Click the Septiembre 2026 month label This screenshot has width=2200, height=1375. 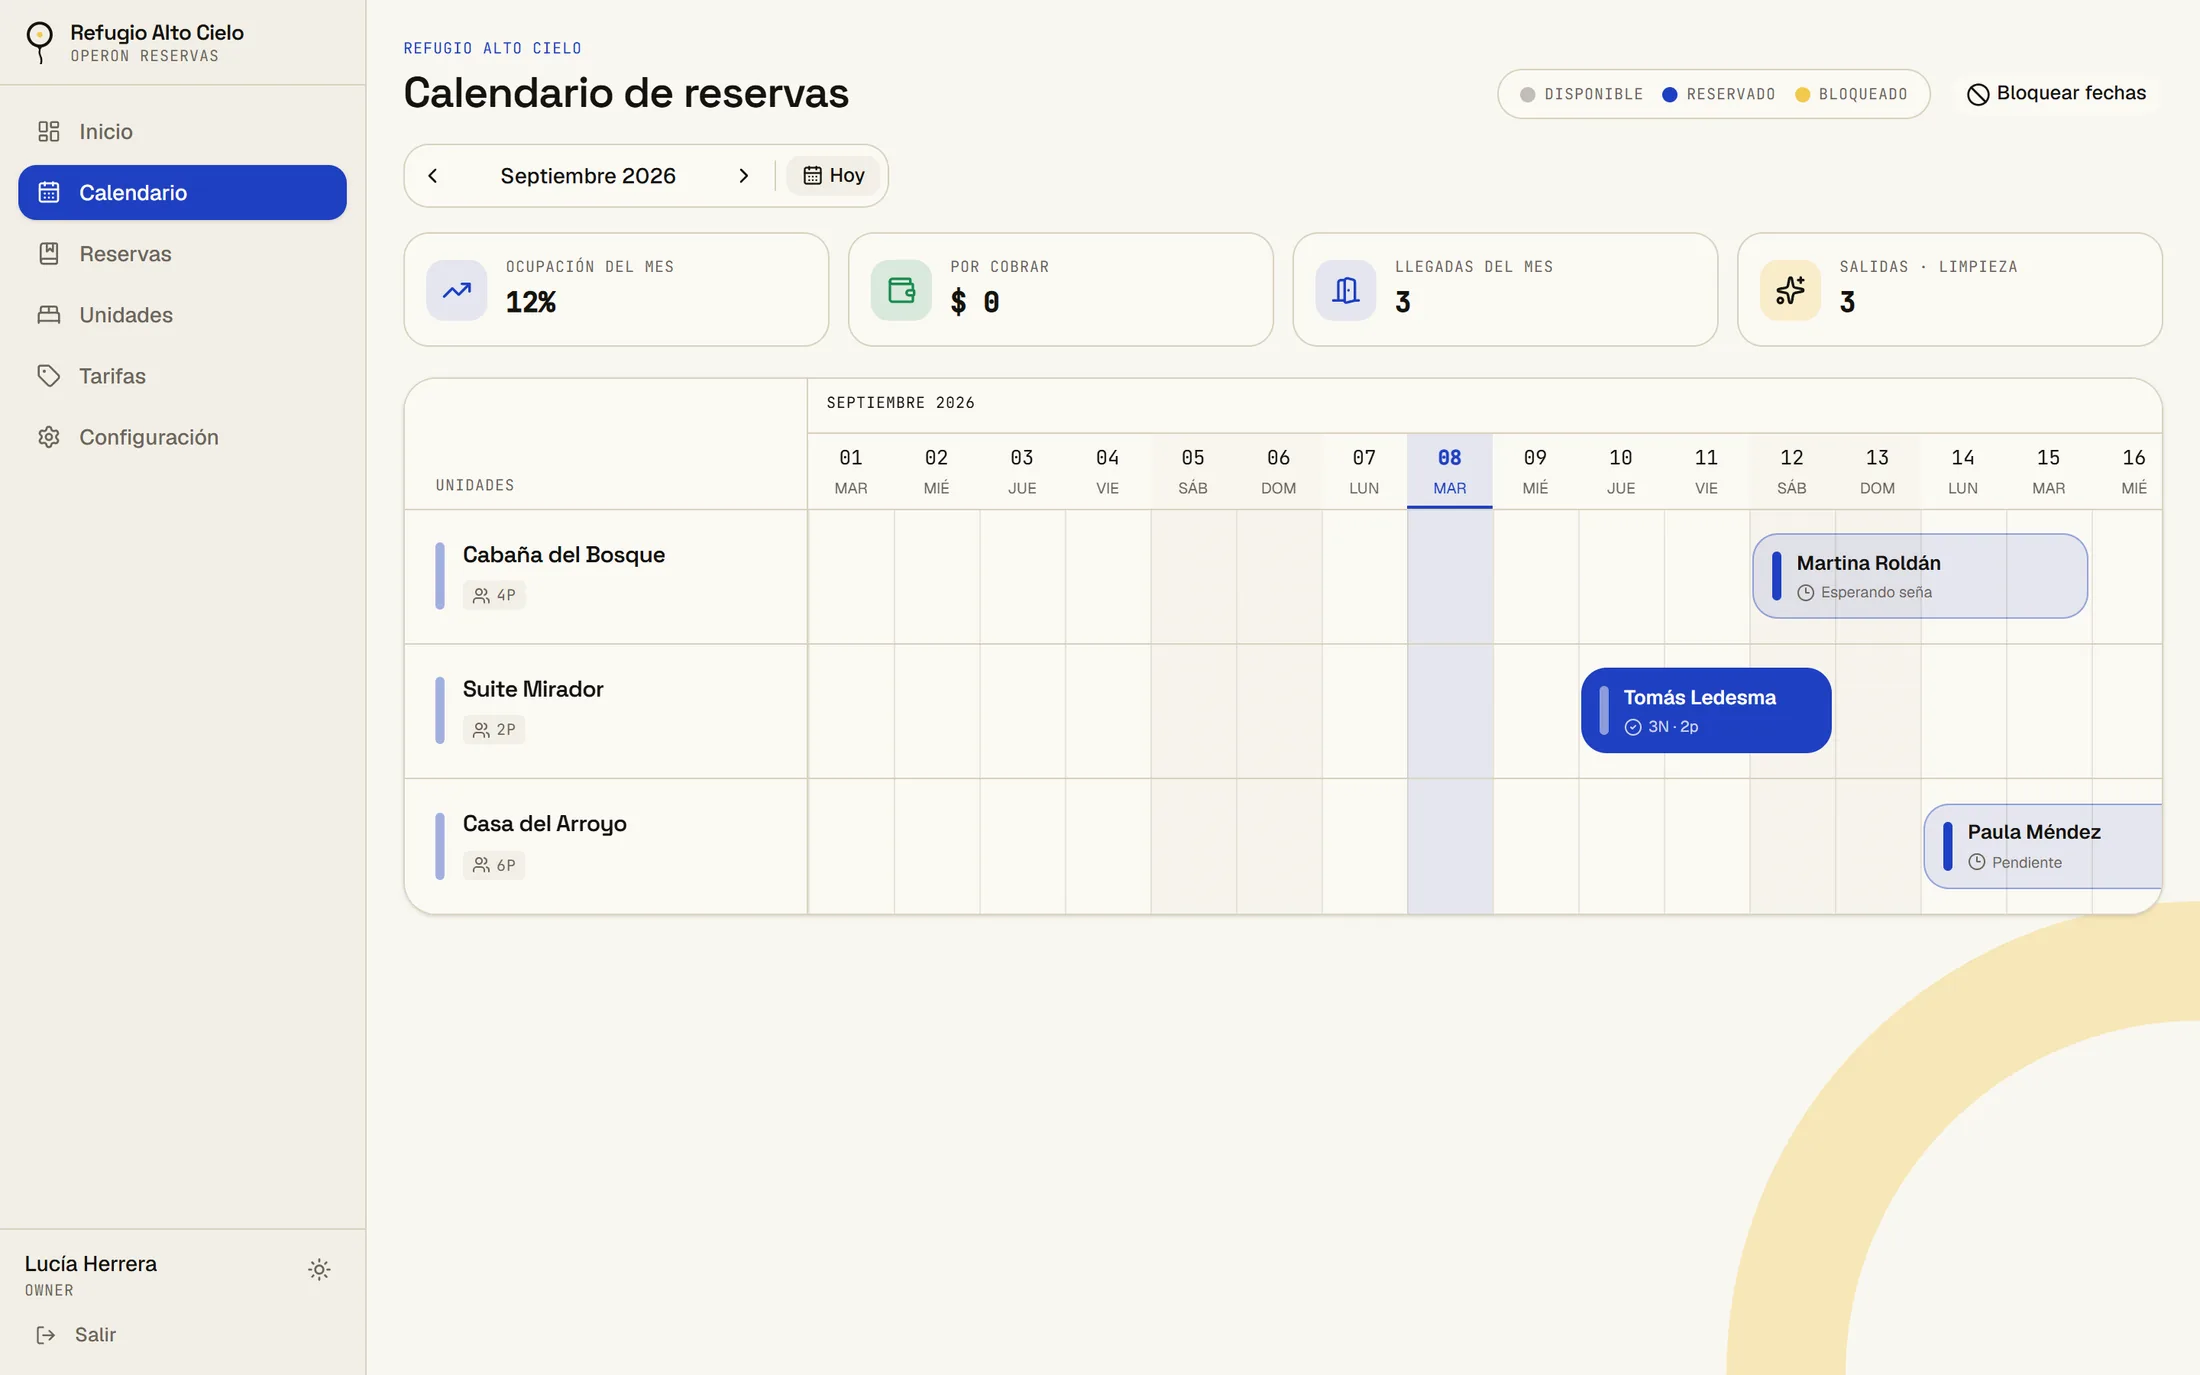pyautogui.click(x=588, y=175)
